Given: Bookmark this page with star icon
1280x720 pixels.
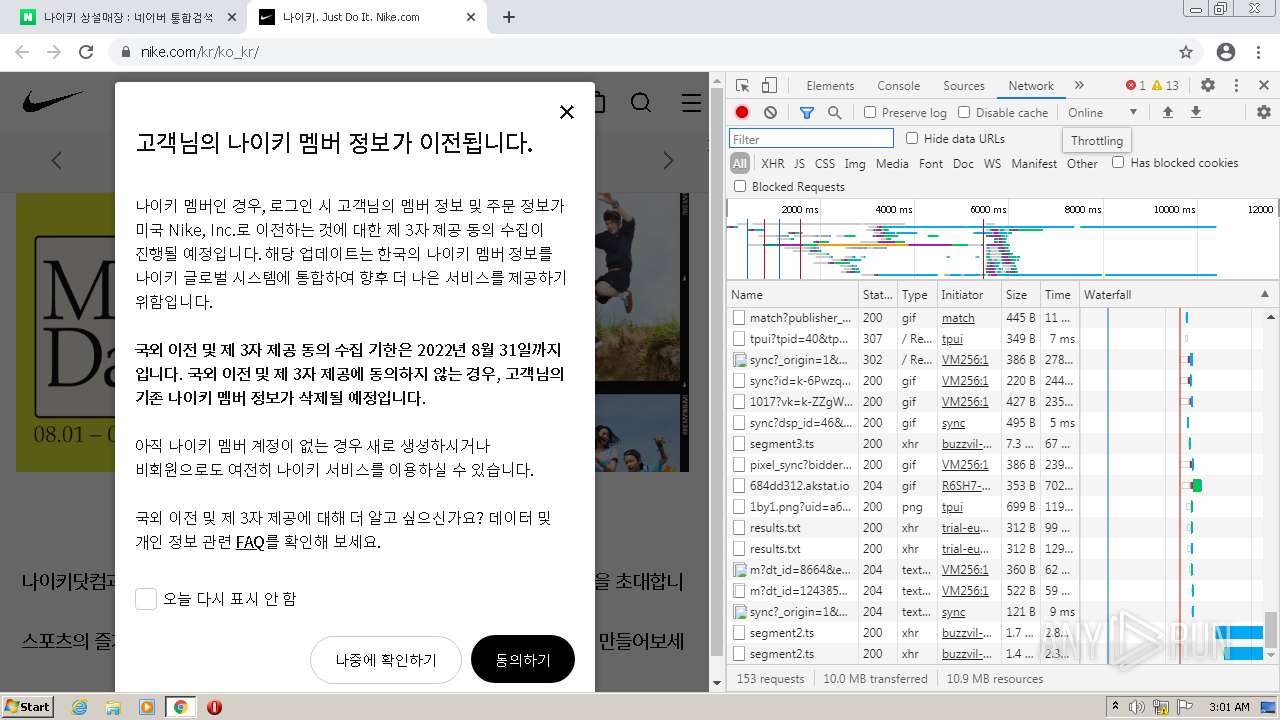Looking at the screenshot, I should (x=1186, y=52).
